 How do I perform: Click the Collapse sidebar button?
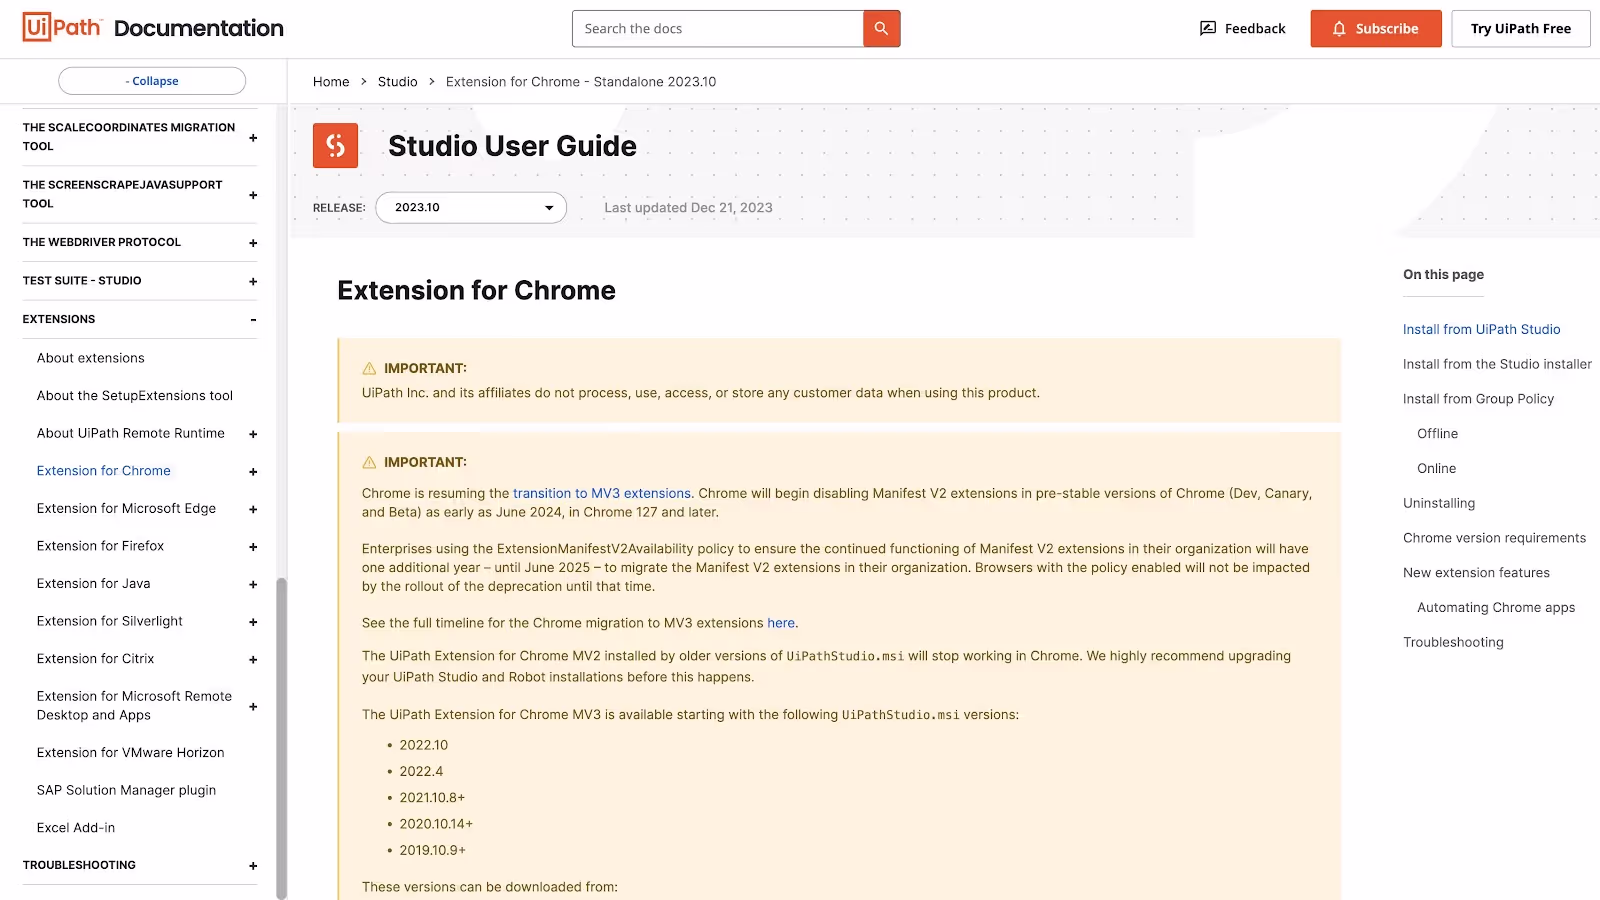(x=152, y=81)
